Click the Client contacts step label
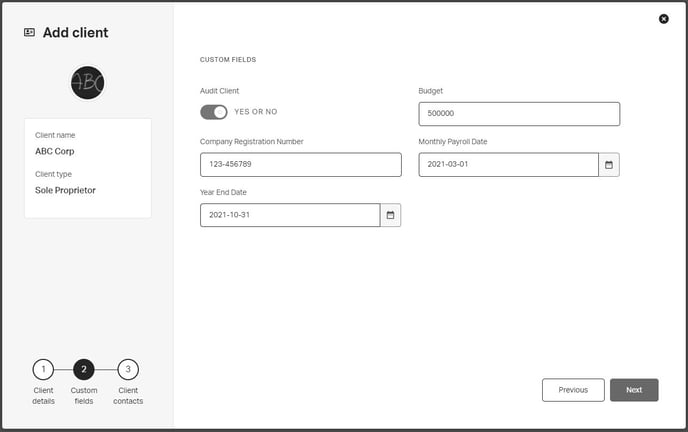The image size is (688, 432). 128,396
